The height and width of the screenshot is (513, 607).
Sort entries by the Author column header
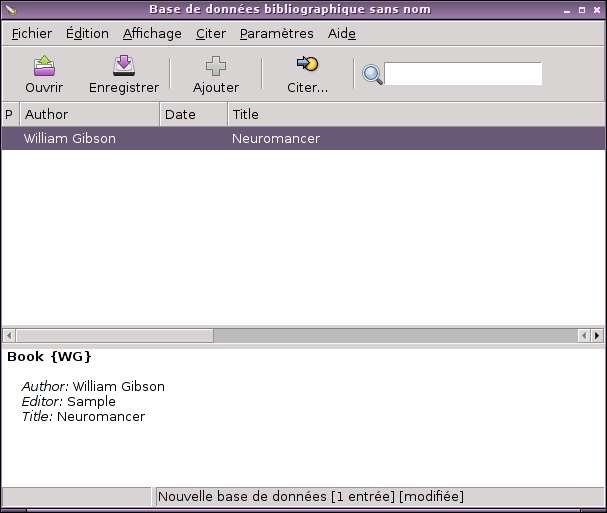(x=90, y=115)
